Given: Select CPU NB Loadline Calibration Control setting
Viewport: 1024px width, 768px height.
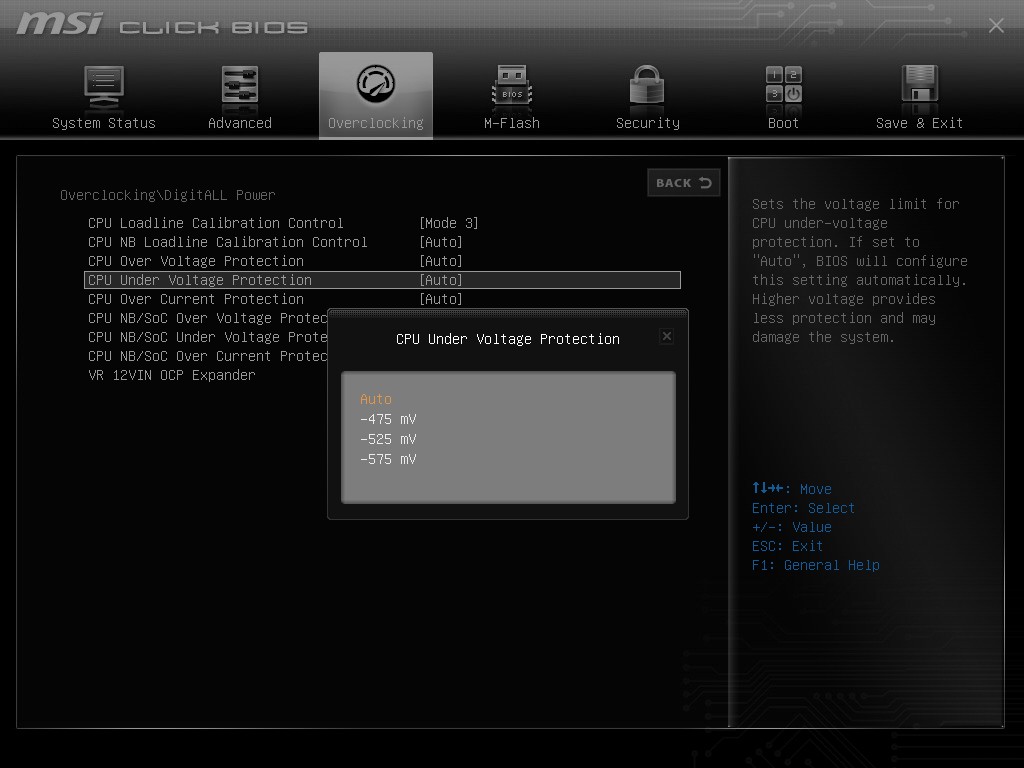Looking at the screenshot, I should point(227,242).
